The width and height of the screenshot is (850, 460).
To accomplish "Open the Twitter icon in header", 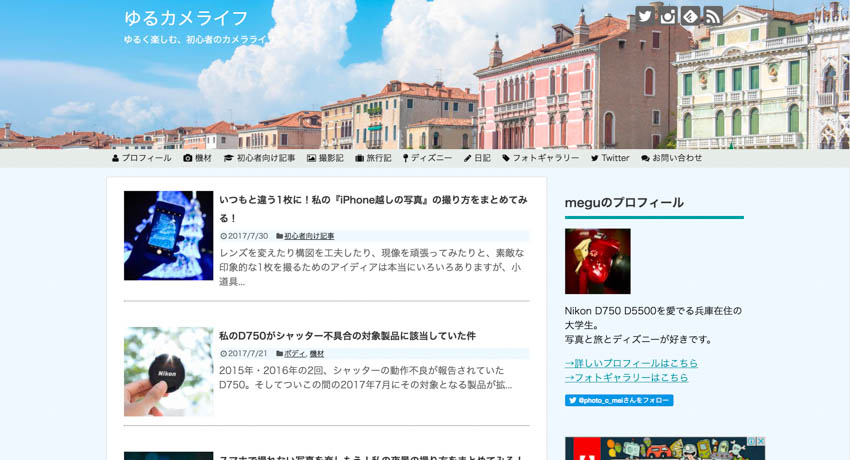I will coord(644,16).
